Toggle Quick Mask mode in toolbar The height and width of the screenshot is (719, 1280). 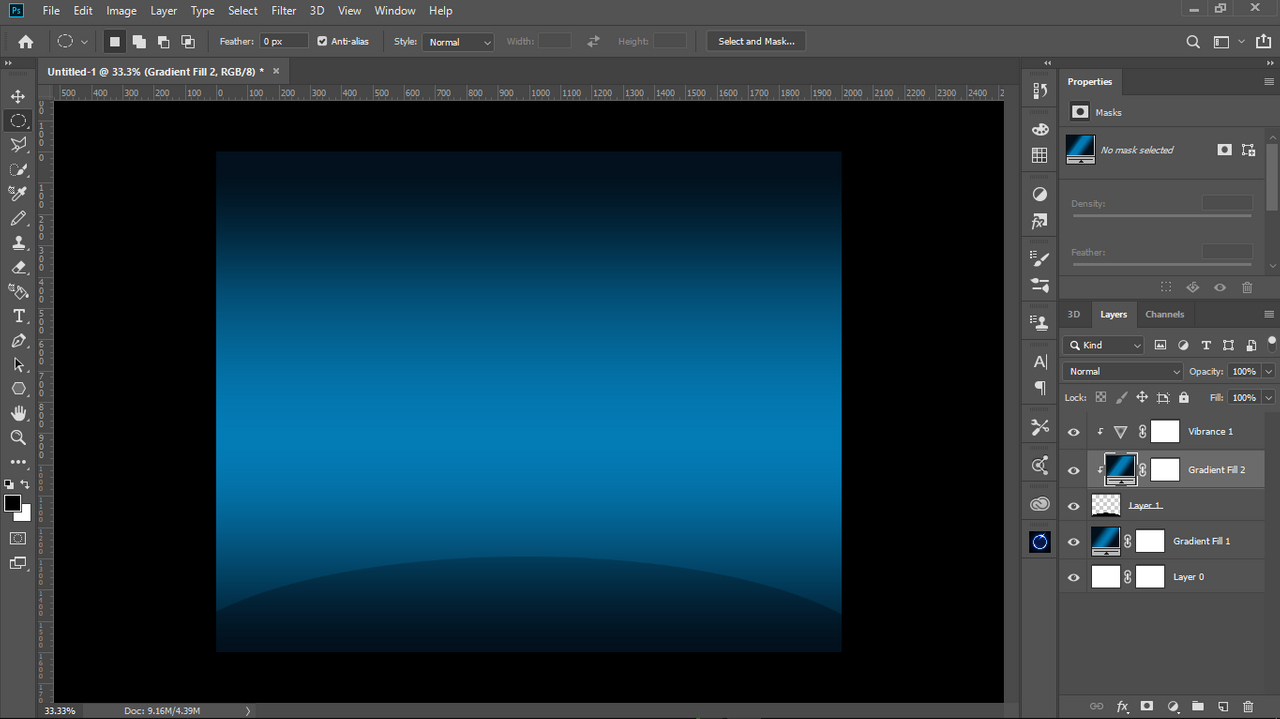tap(18, 538)
